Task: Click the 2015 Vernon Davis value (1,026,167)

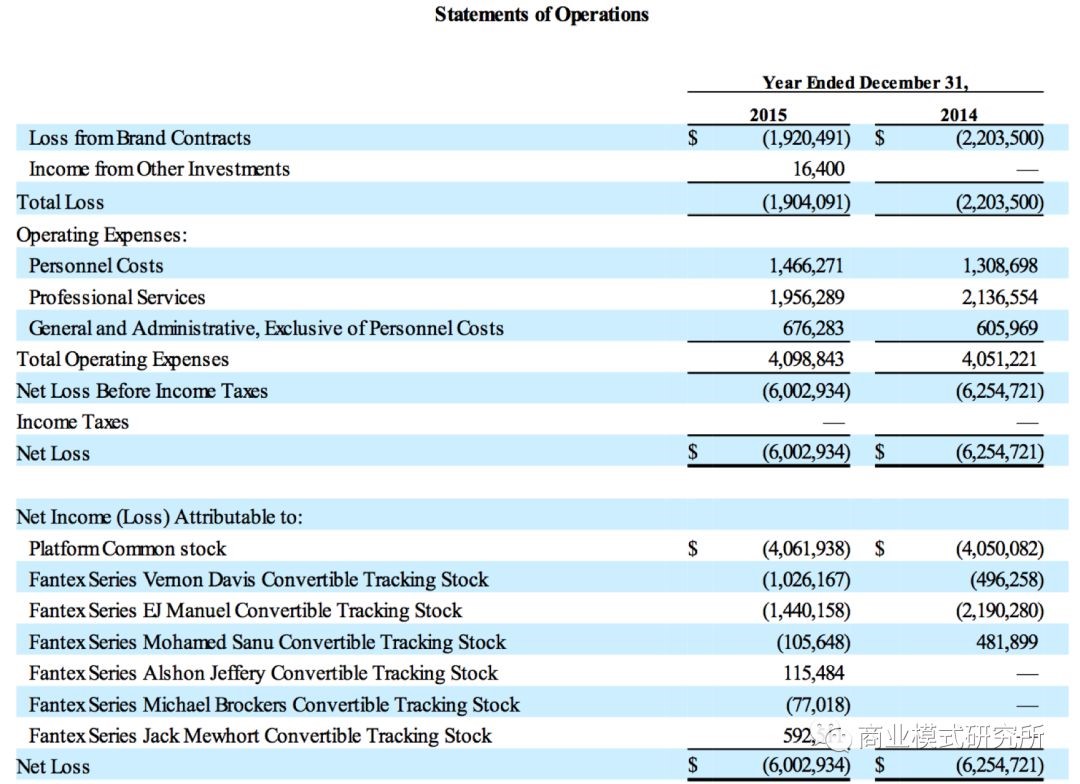Action: 806,580
